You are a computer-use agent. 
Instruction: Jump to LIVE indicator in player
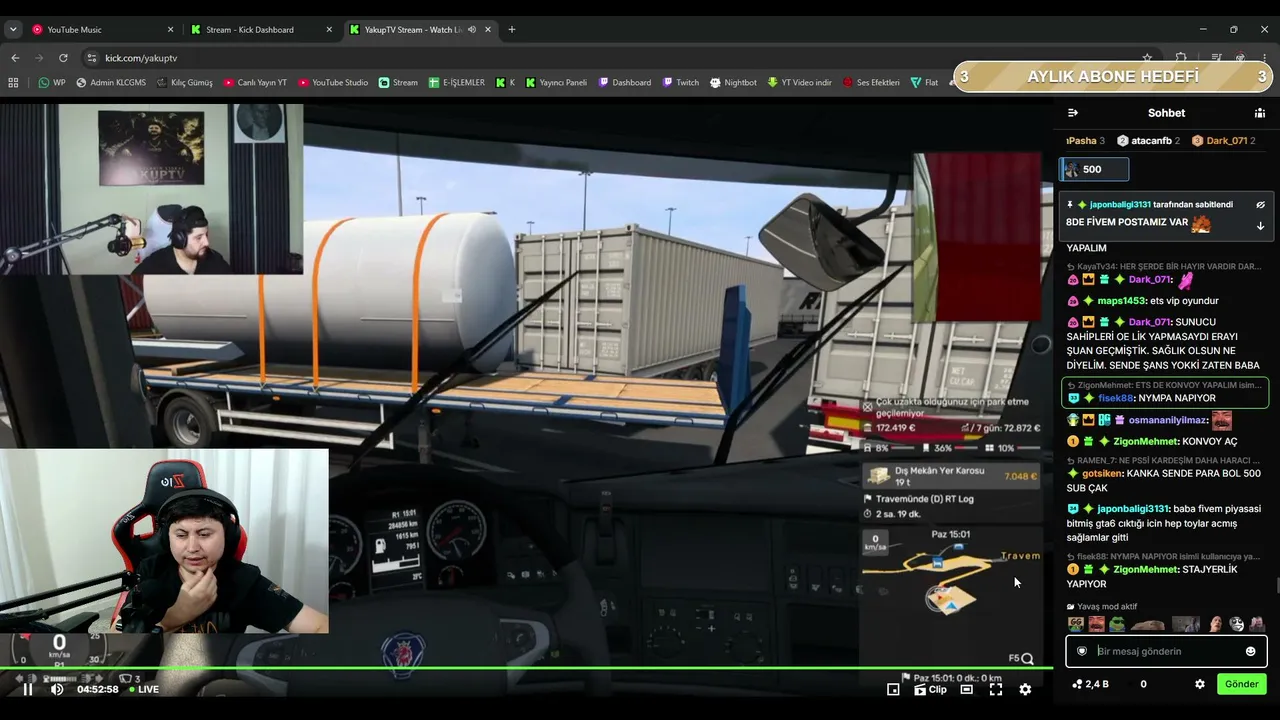[144, 689]
